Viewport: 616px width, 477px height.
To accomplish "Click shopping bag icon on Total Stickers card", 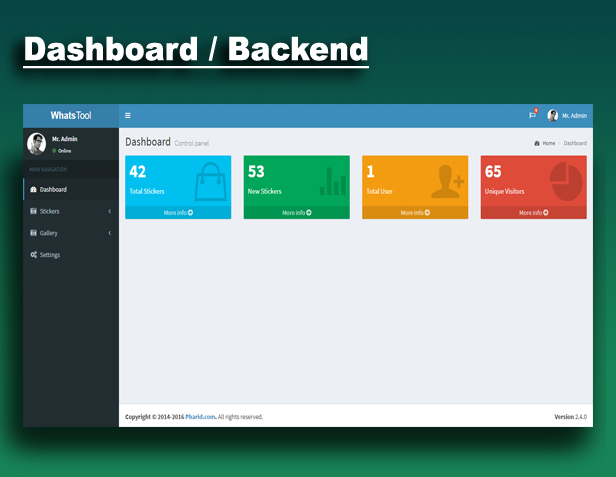I will click(x=211, y=182).
